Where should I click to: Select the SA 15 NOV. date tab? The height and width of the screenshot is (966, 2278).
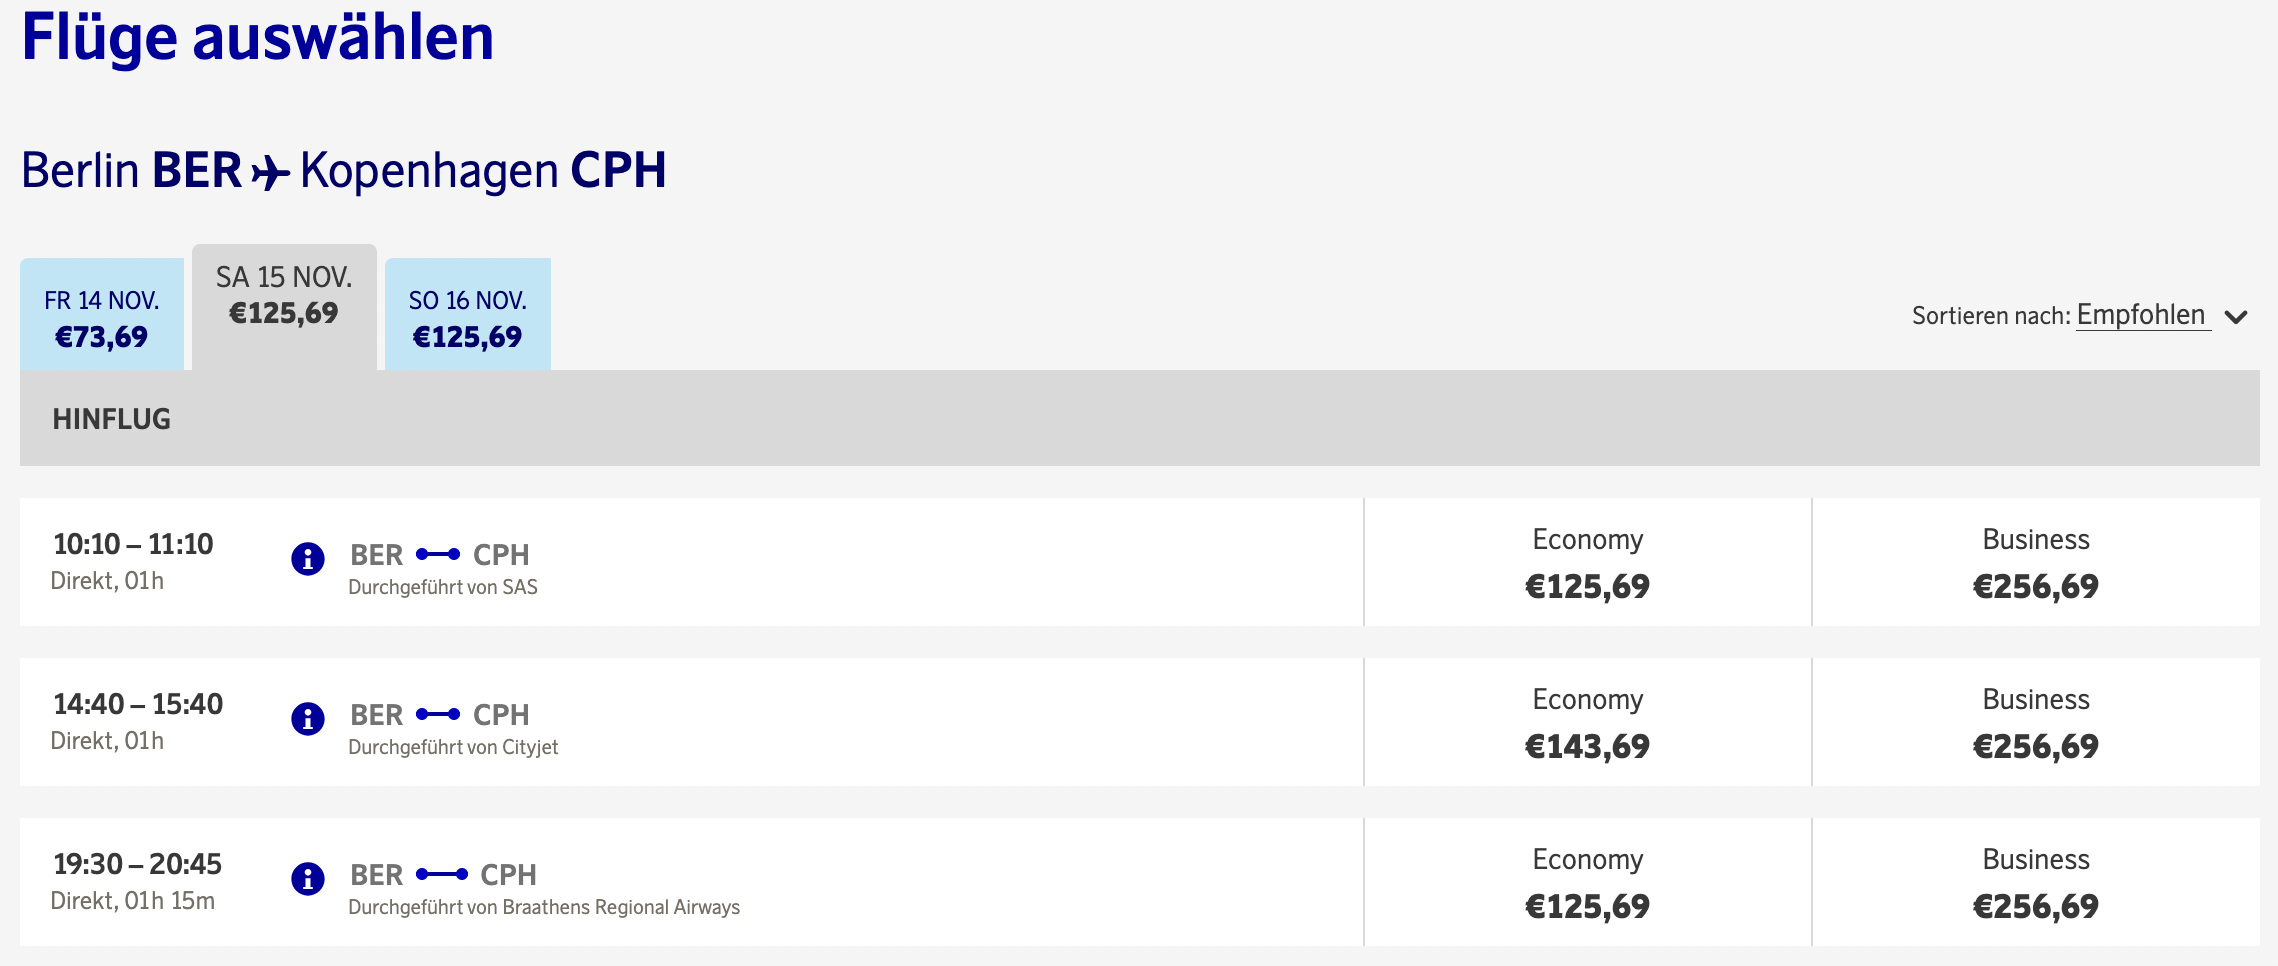coord(284,296)
